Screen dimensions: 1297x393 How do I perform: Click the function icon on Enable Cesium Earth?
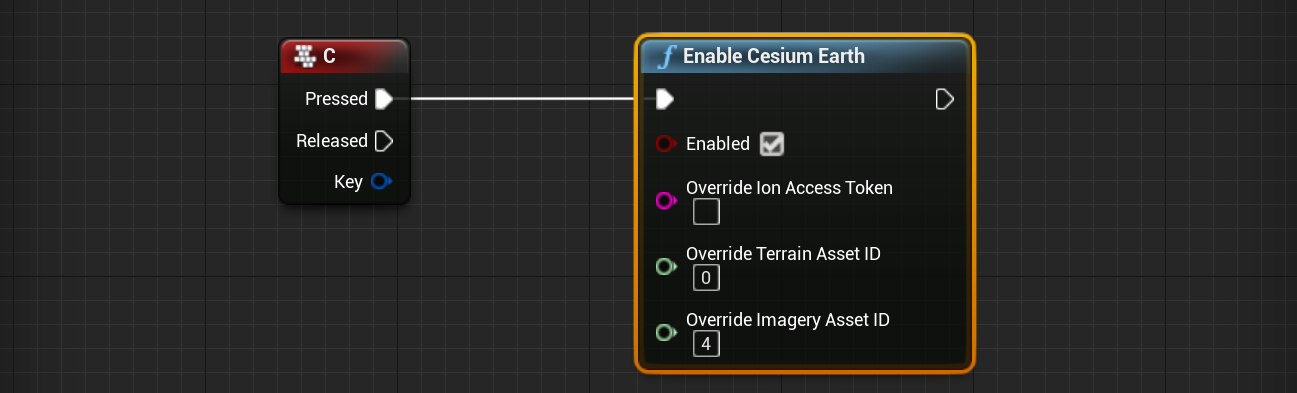(x=666, y=57)
